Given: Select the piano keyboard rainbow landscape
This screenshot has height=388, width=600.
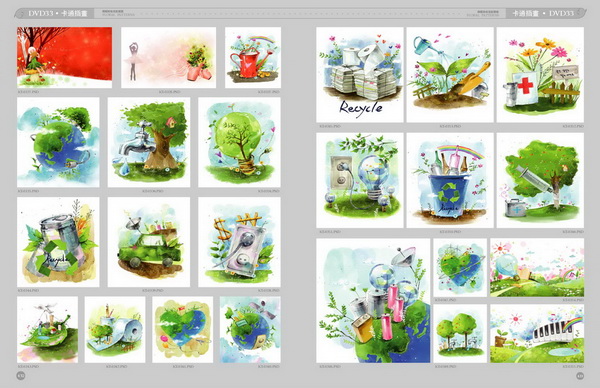Looking at the screenshot, I should (x=537, y=334).
